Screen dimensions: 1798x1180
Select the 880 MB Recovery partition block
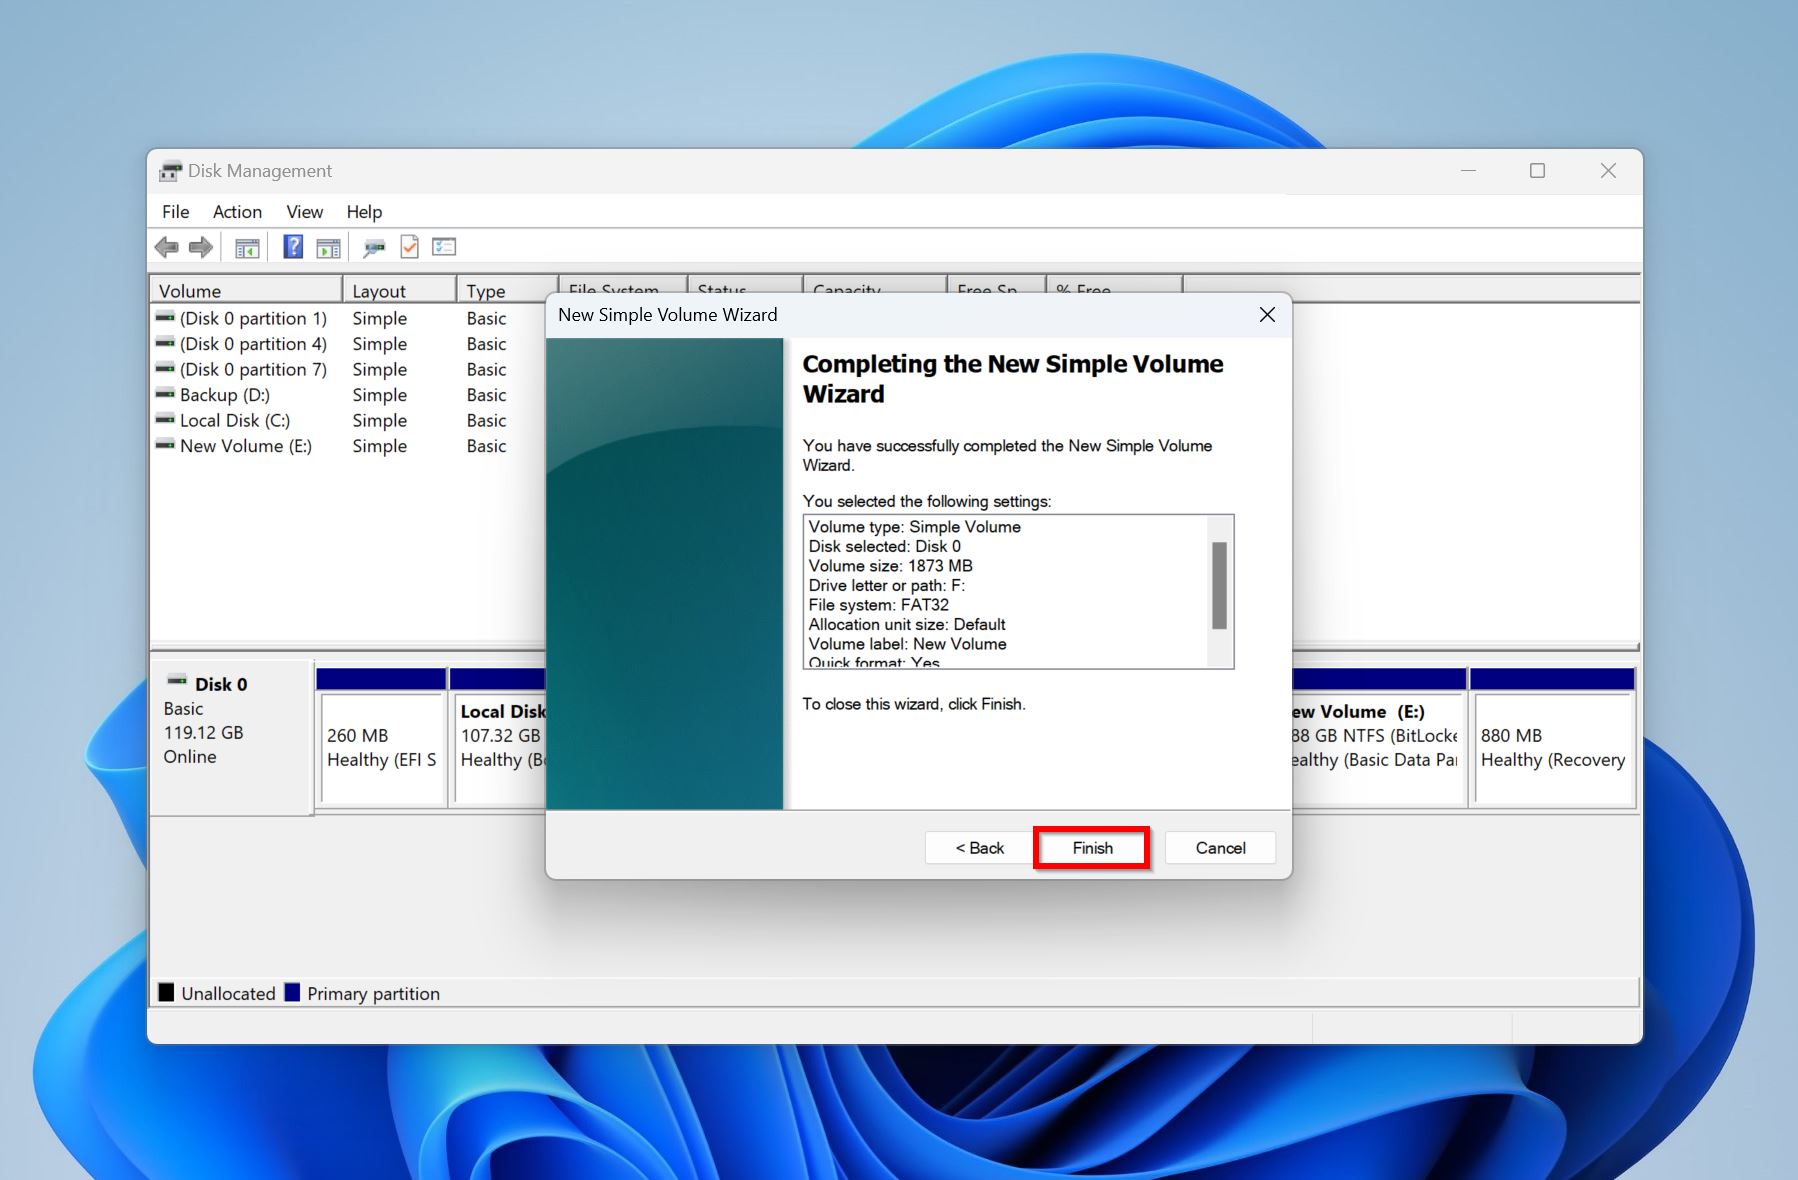[x=1552, y=748]
